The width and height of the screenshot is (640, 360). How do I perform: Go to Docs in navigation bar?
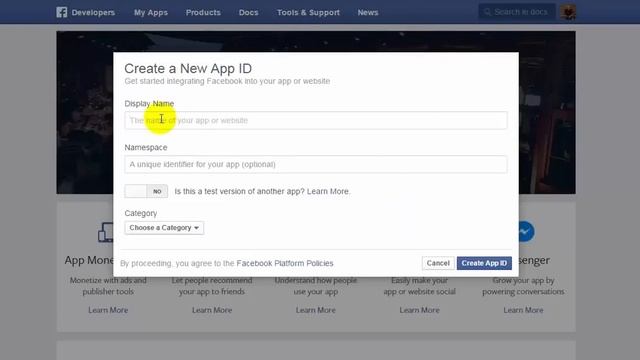click(x=248, y=12)
